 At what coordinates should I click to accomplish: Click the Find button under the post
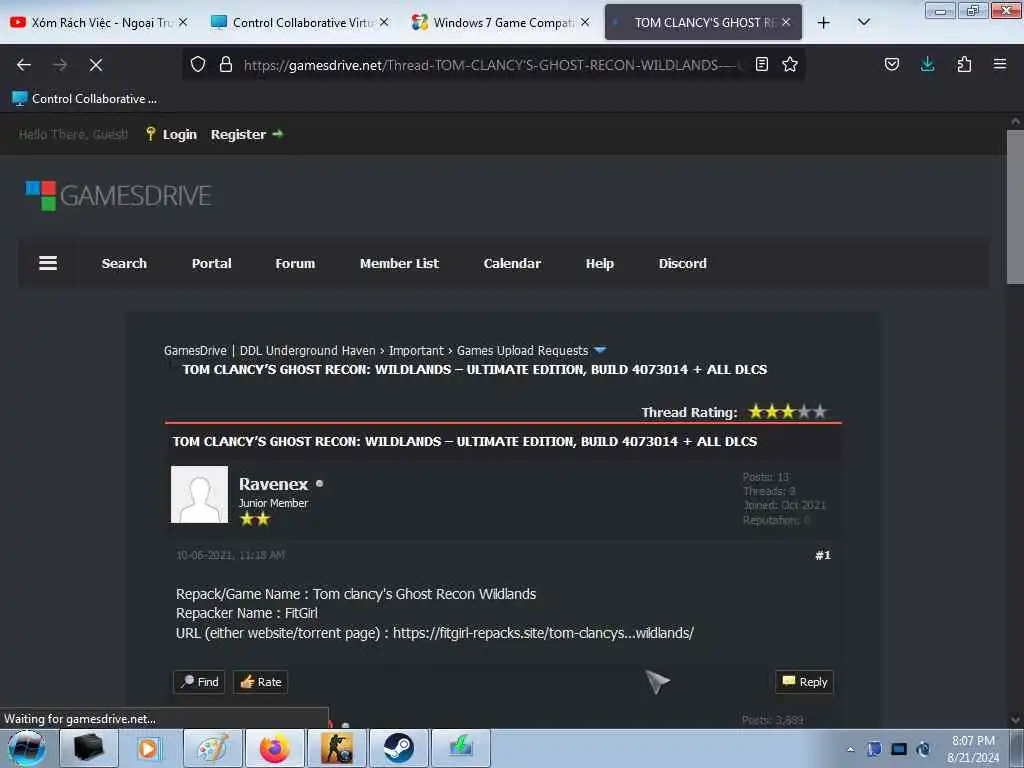(199, 682)
